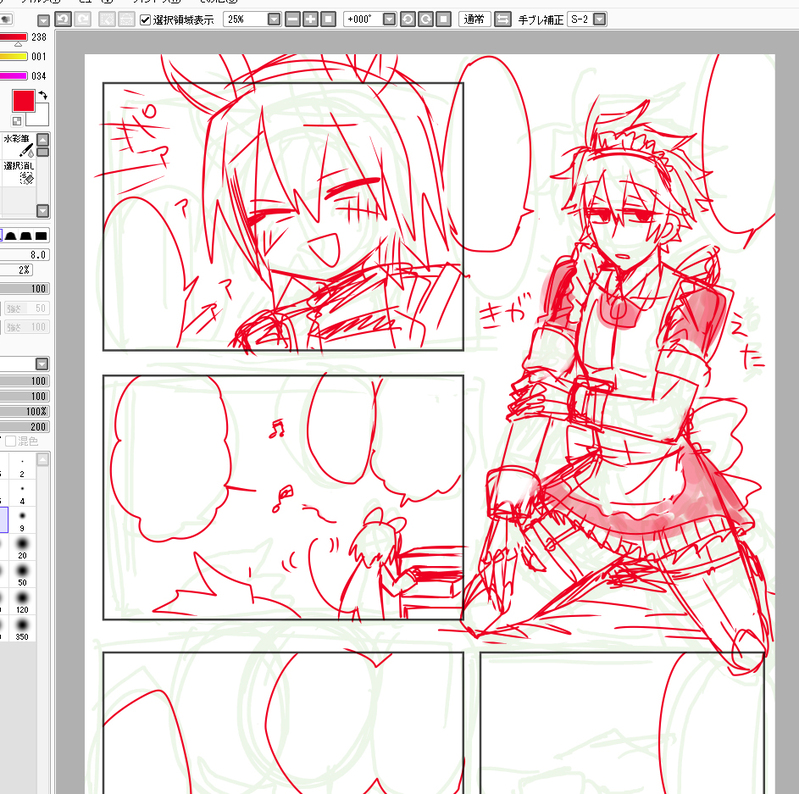Select the 水彩筆 watercolor brush tool

pyautogui.click(x=18, y=145)
